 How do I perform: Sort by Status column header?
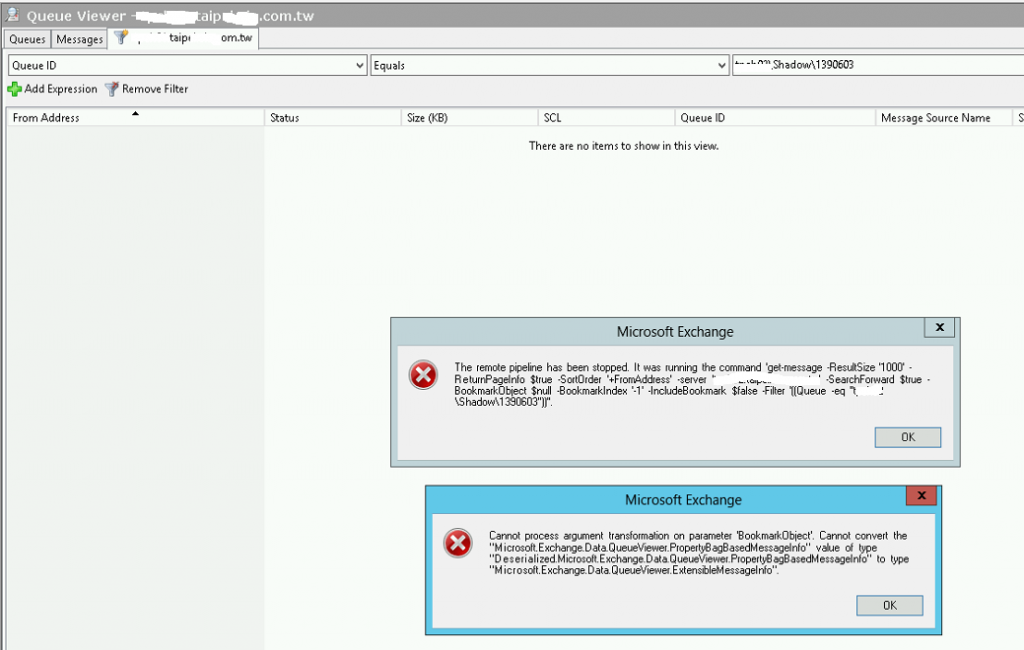point(332,118)
